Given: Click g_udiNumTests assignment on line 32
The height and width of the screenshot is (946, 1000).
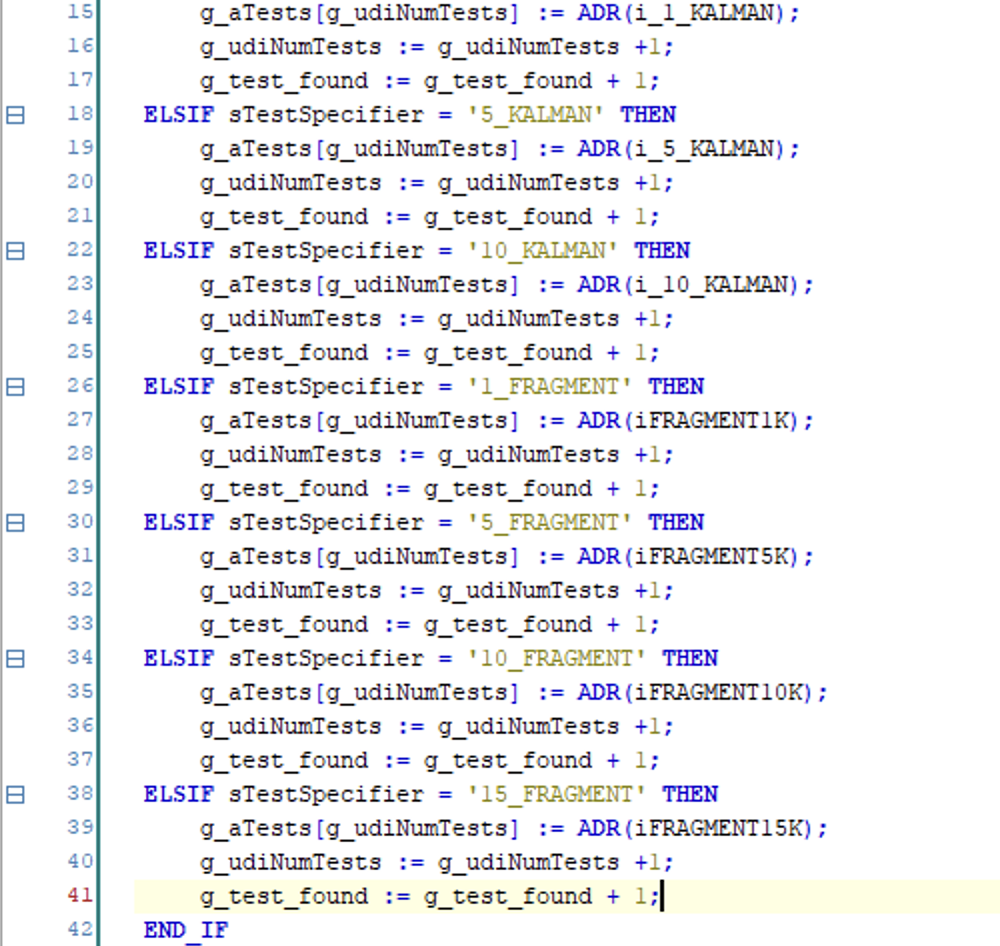Looking at the screenshot, I should [437, 591].
